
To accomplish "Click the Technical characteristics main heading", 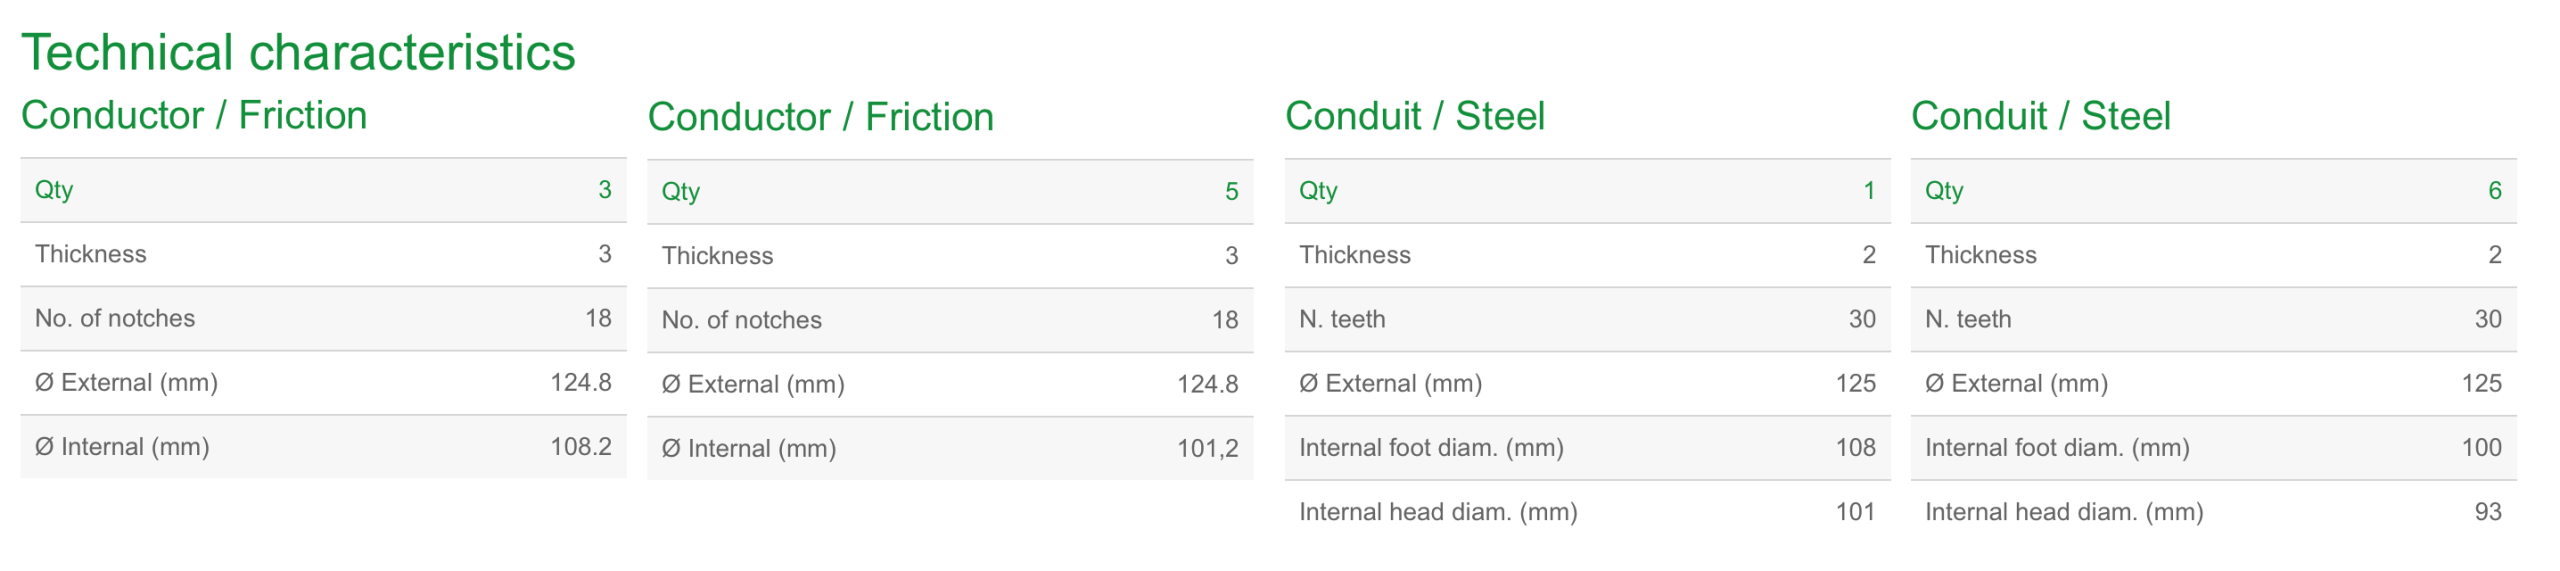I will click(298, 52).
